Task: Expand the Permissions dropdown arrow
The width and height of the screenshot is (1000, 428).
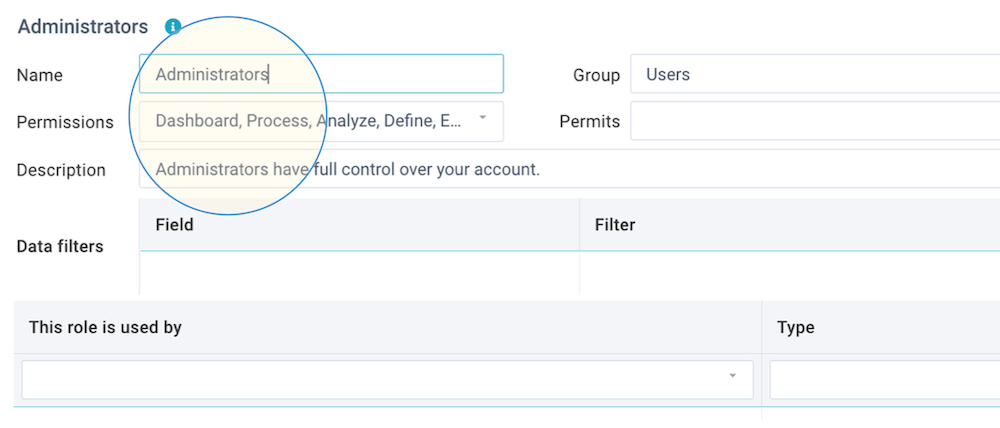Action: [483, 118]
